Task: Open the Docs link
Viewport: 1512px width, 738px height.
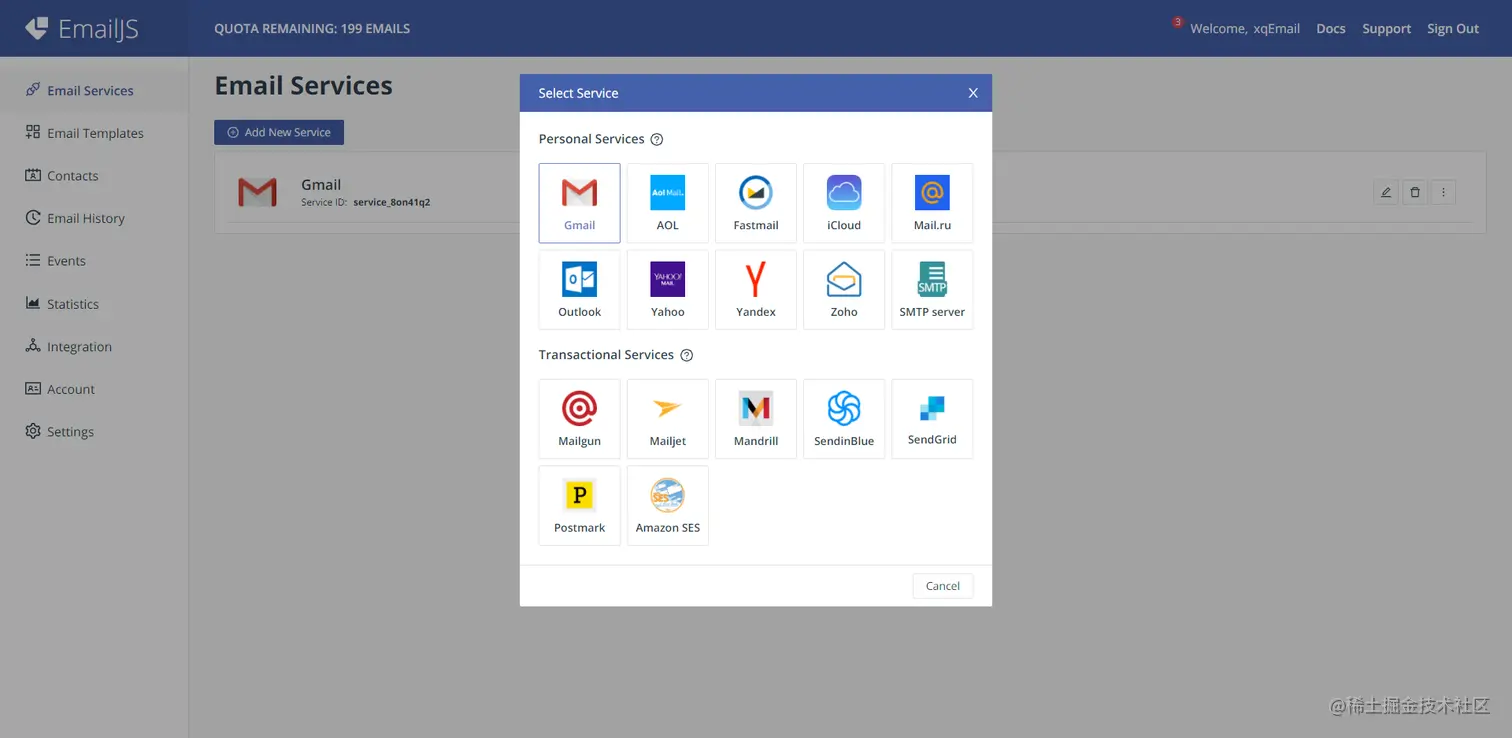Action: pyautogui.click(x=1331, y=29)
